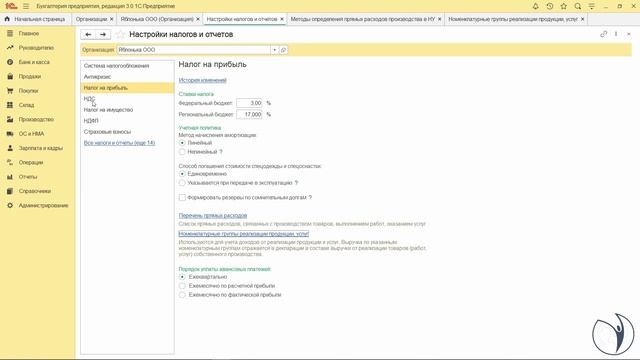
Task: Copy link to this page icon
Action: click(603, 34)
